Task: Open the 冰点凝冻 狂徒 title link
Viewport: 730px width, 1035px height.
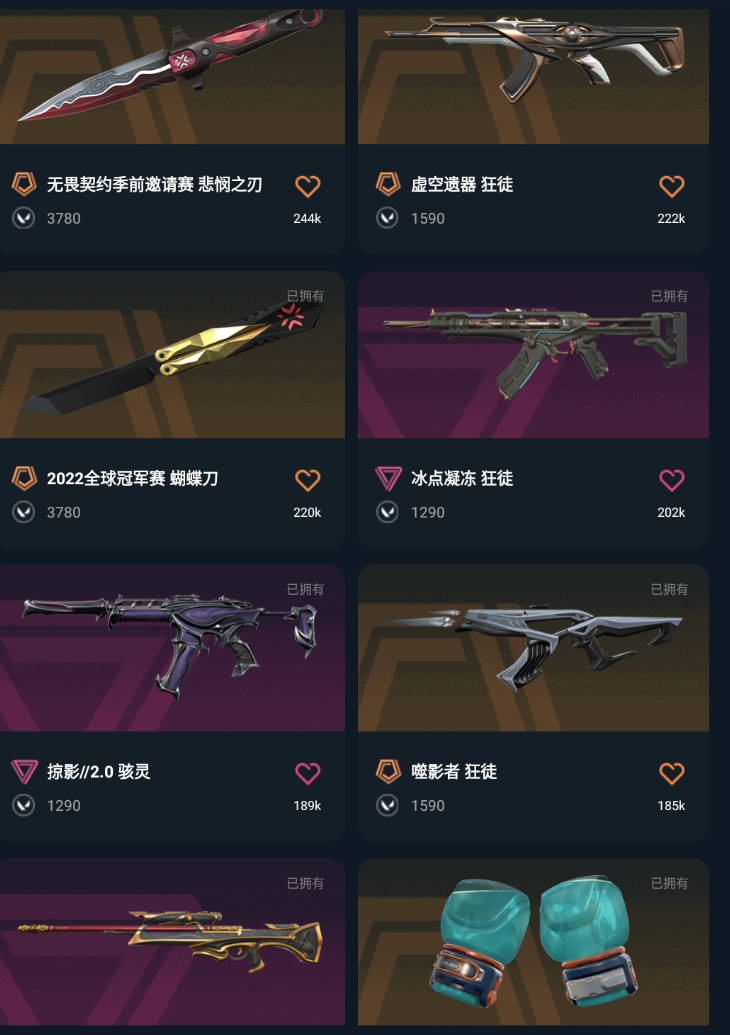Action: click(x=462, y=478)
